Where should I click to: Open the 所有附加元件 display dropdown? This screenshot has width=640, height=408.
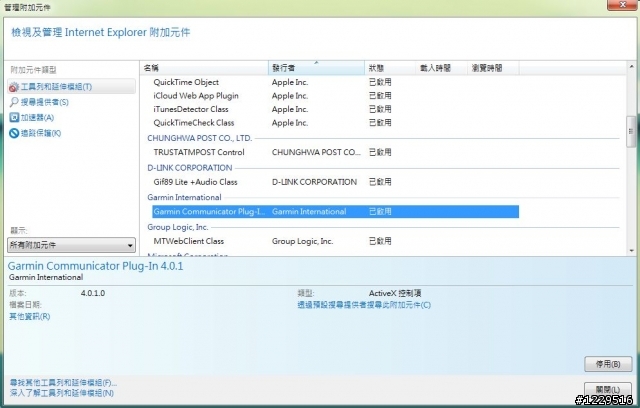coord(71,245)
